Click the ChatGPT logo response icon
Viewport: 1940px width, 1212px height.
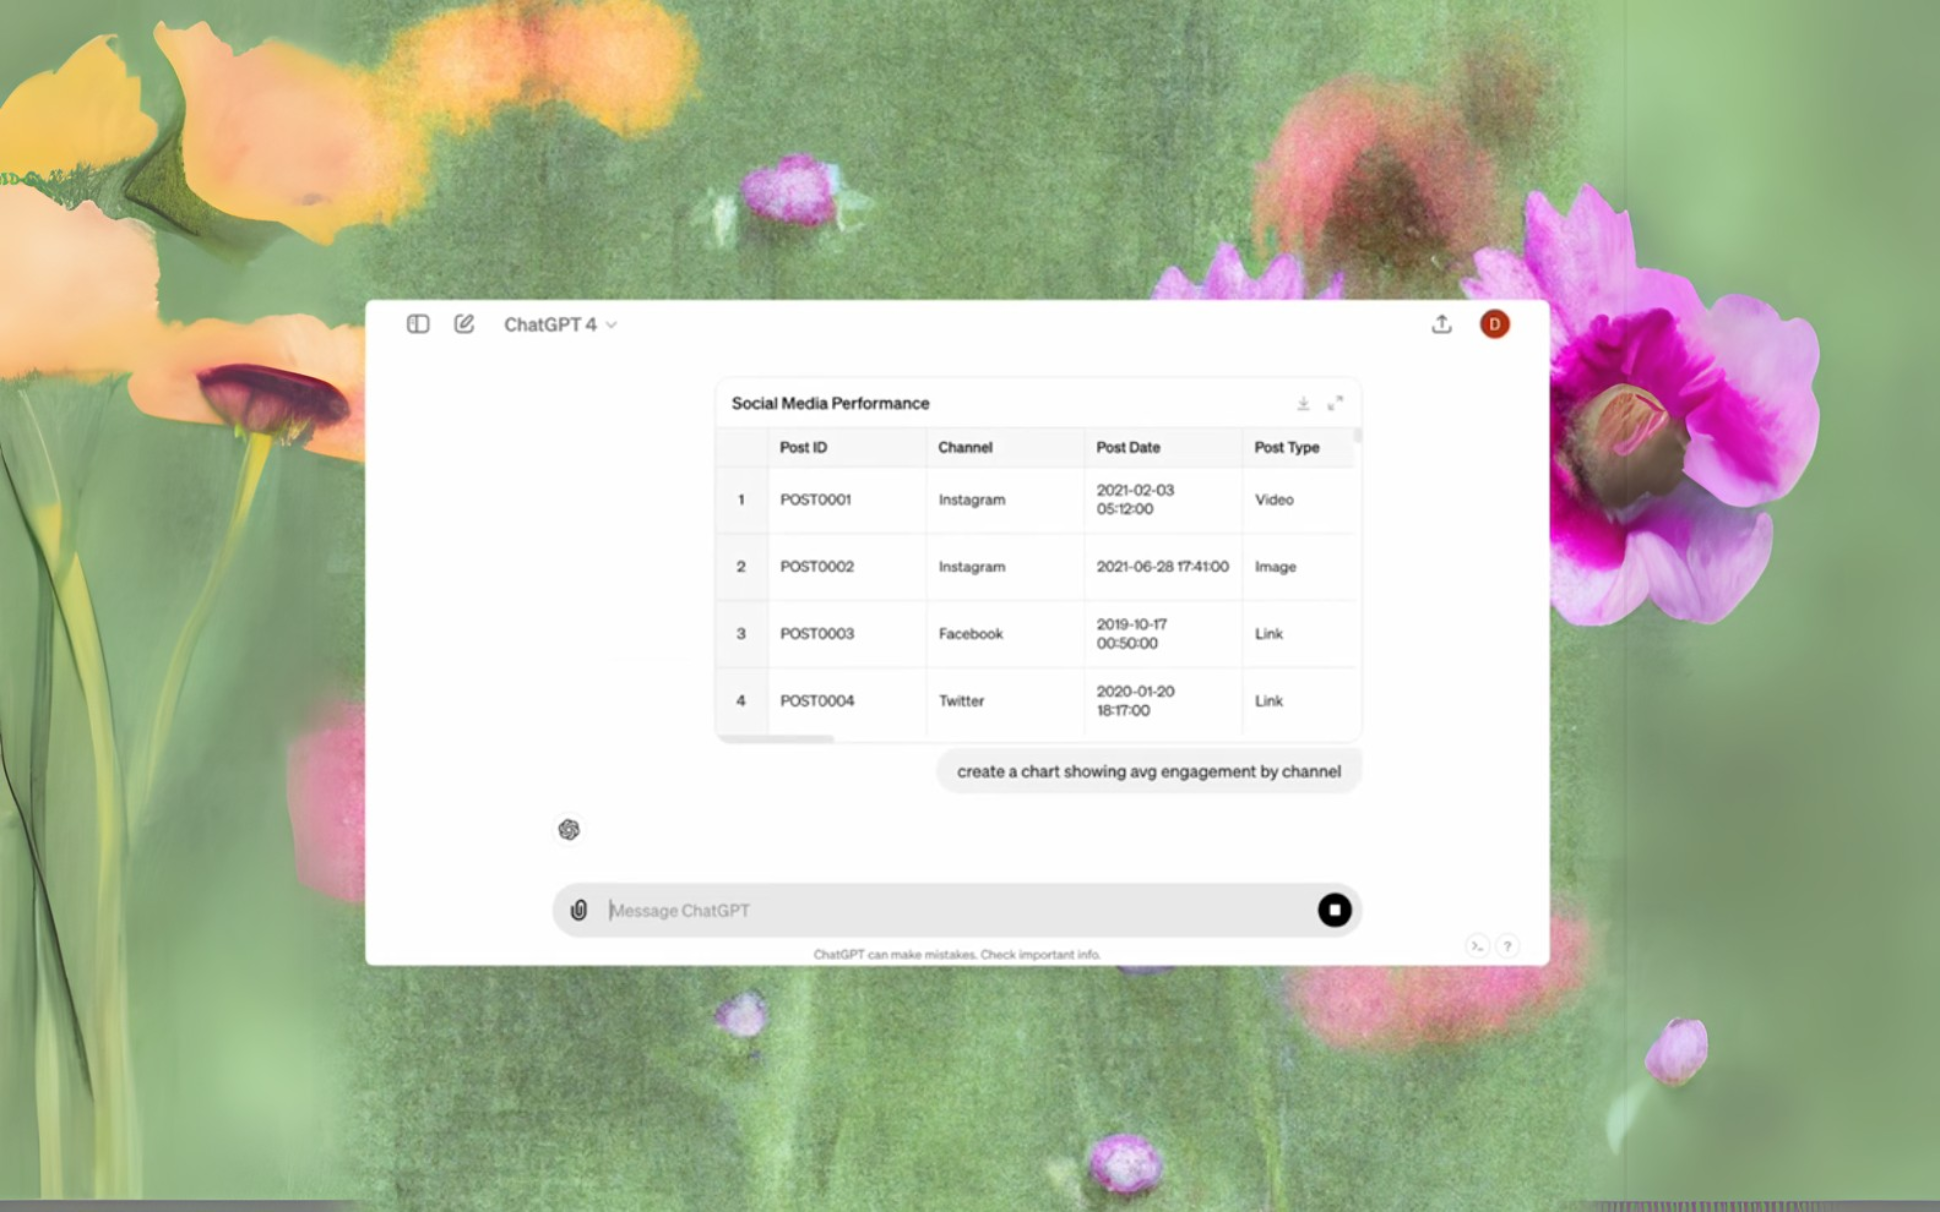point(569,829)
